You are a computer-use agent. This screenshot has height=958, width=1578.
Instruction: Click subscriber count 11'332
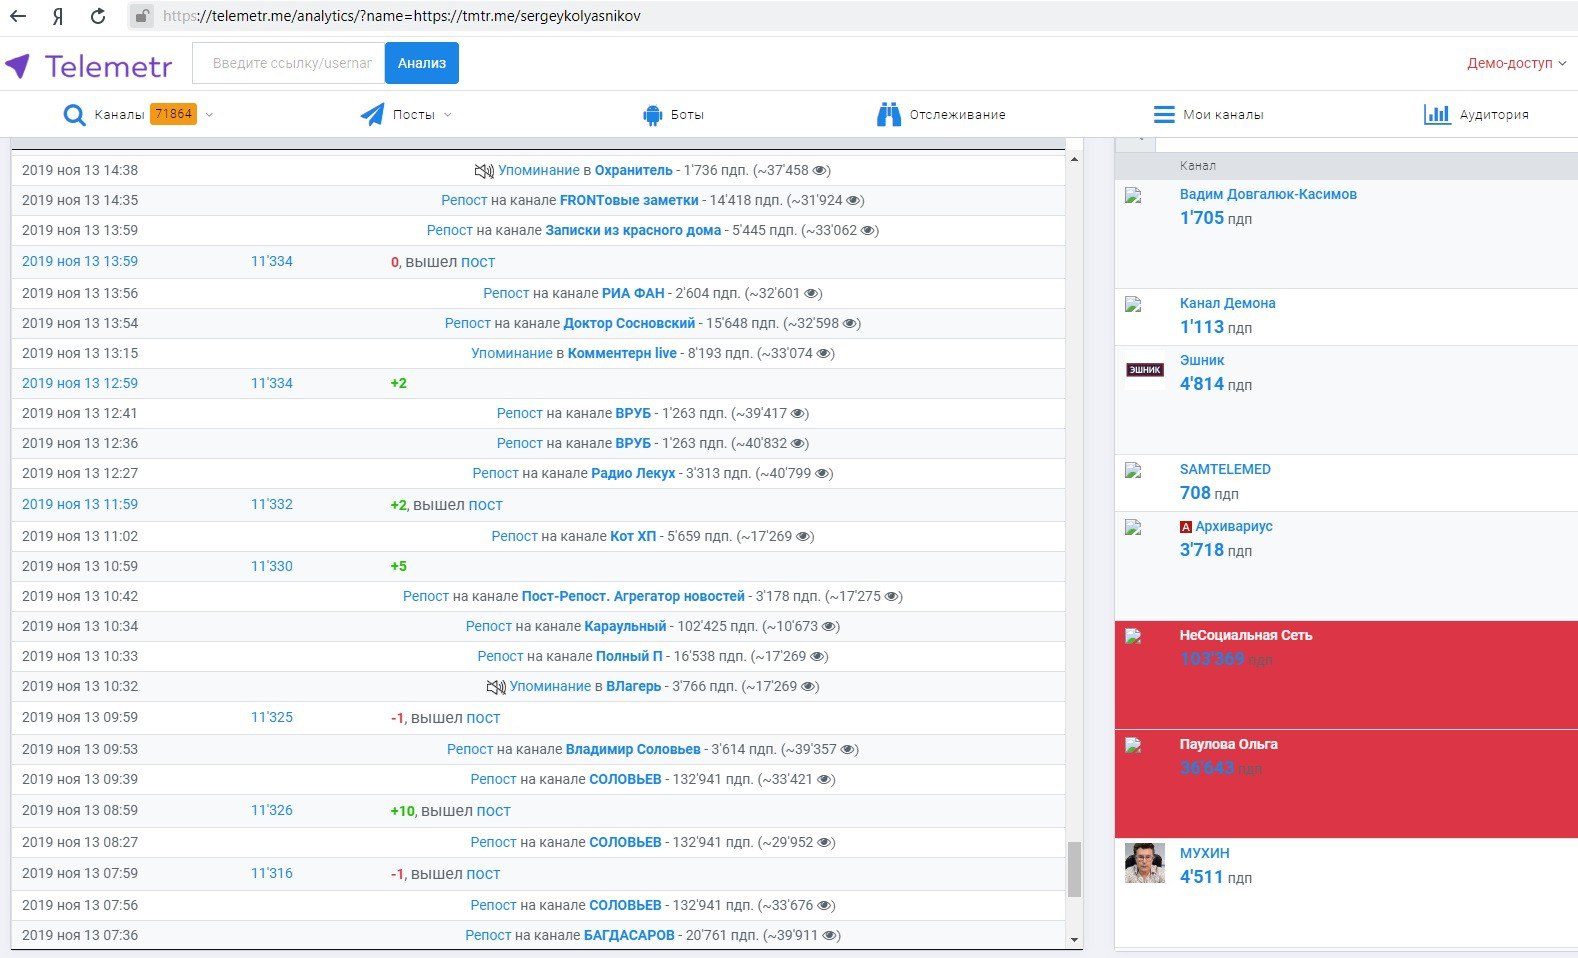[x=272, y=505]
